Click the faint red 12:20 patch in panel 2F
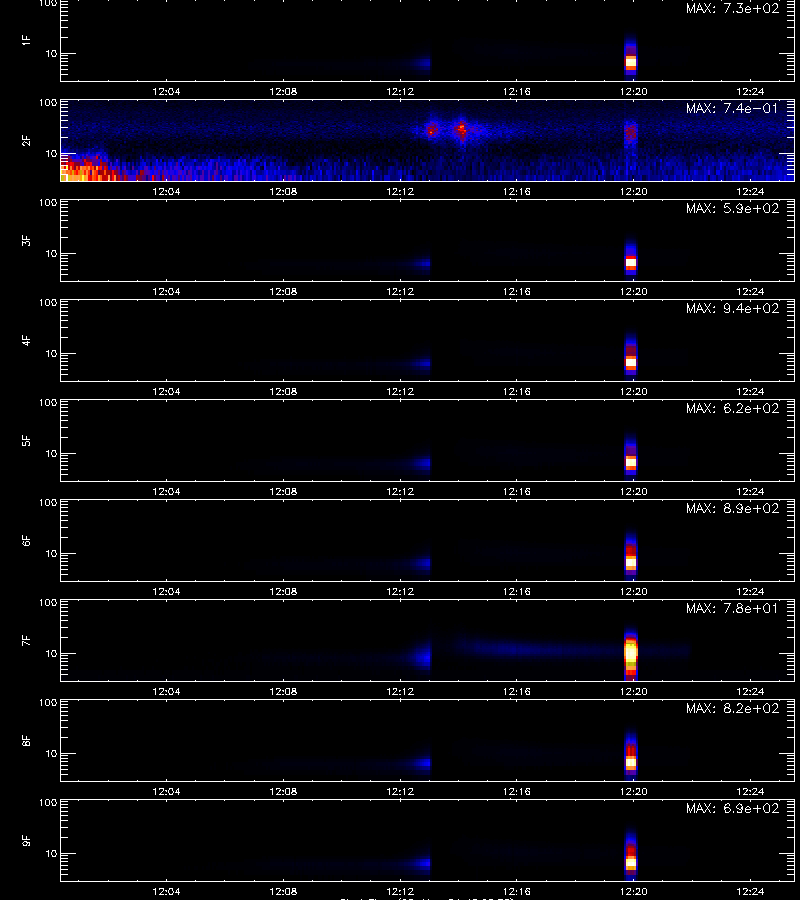 point(631,134)
